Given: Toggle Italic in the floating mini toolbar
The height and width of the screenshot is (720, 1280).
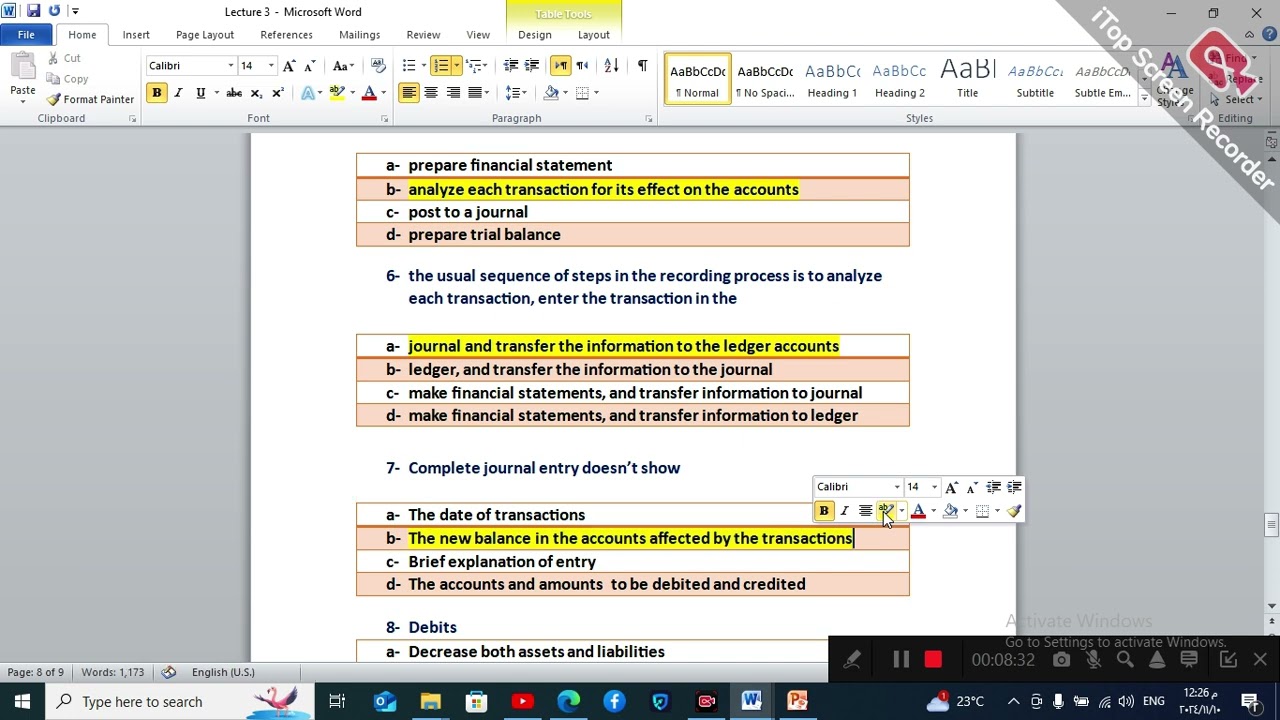Looking at the screenshot, I should (844, 511).
